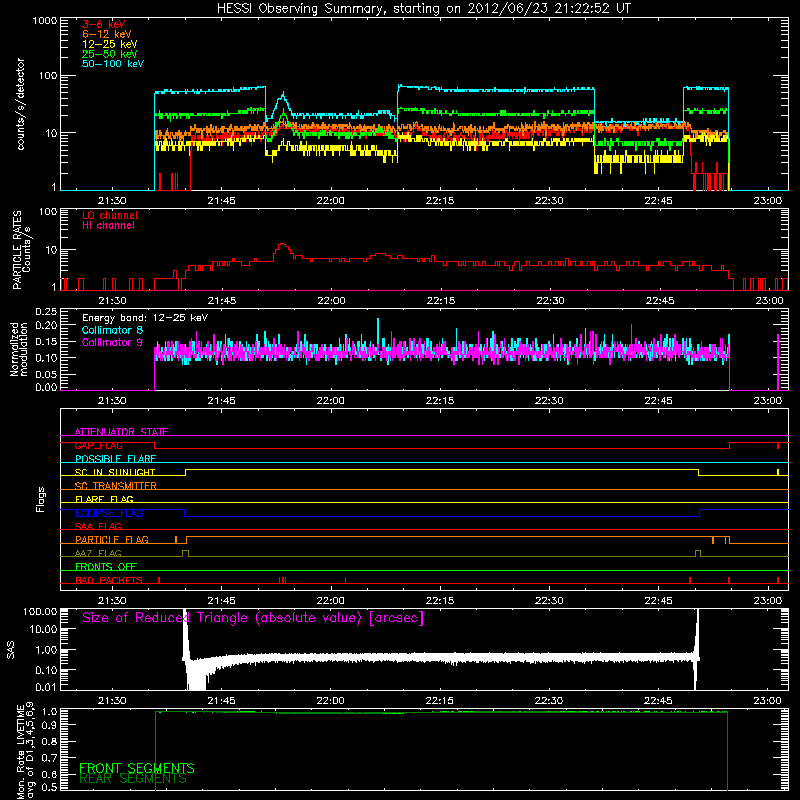This screenshot has height=800, width=800.
Task: Click the 0.9 tick of livetime panel
Action: point(51,724)
